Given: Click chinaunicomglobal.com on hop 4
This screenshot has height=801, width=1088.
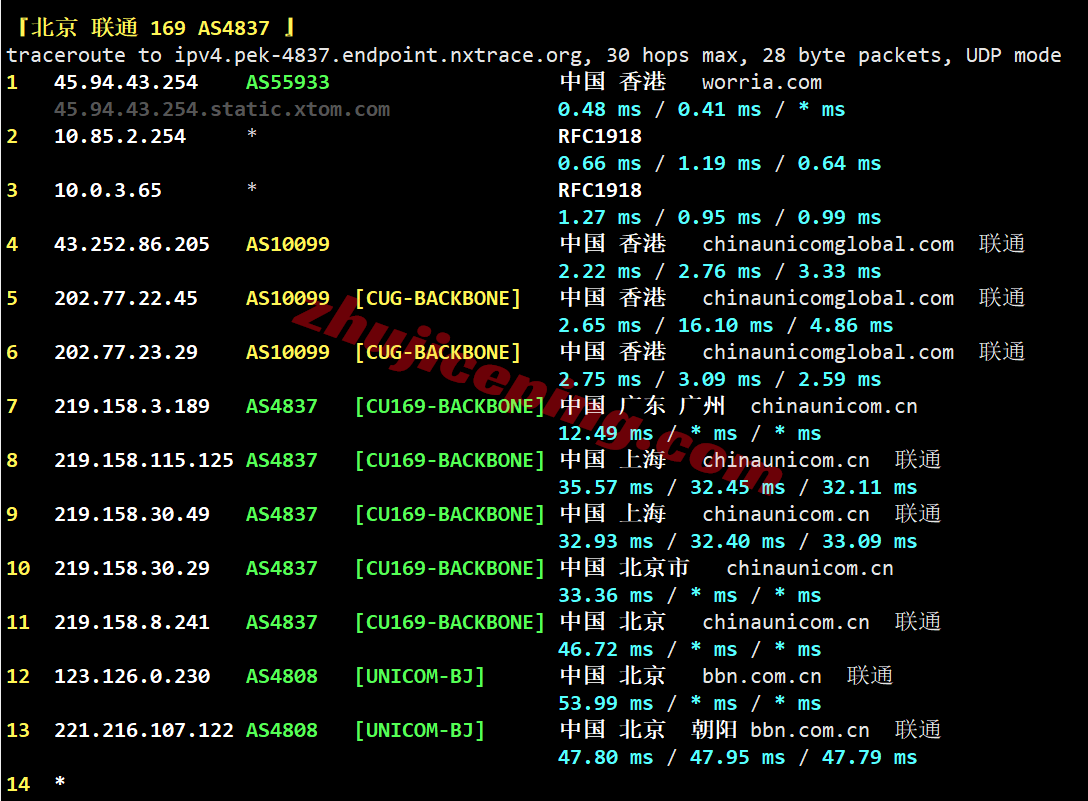Looking at the screenshot, I should (x=828, y=244).
